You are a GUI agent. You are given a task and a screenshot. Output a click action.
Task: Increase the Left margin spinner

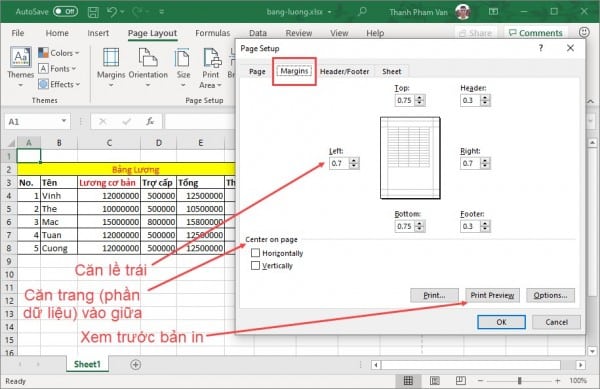coord(354,161)
